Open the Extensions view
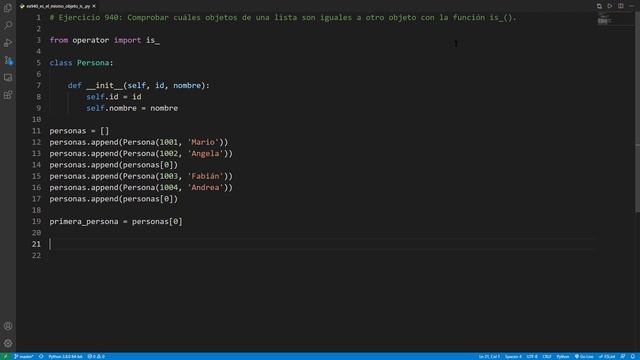The image size is (640, 360). coord(8,95)
